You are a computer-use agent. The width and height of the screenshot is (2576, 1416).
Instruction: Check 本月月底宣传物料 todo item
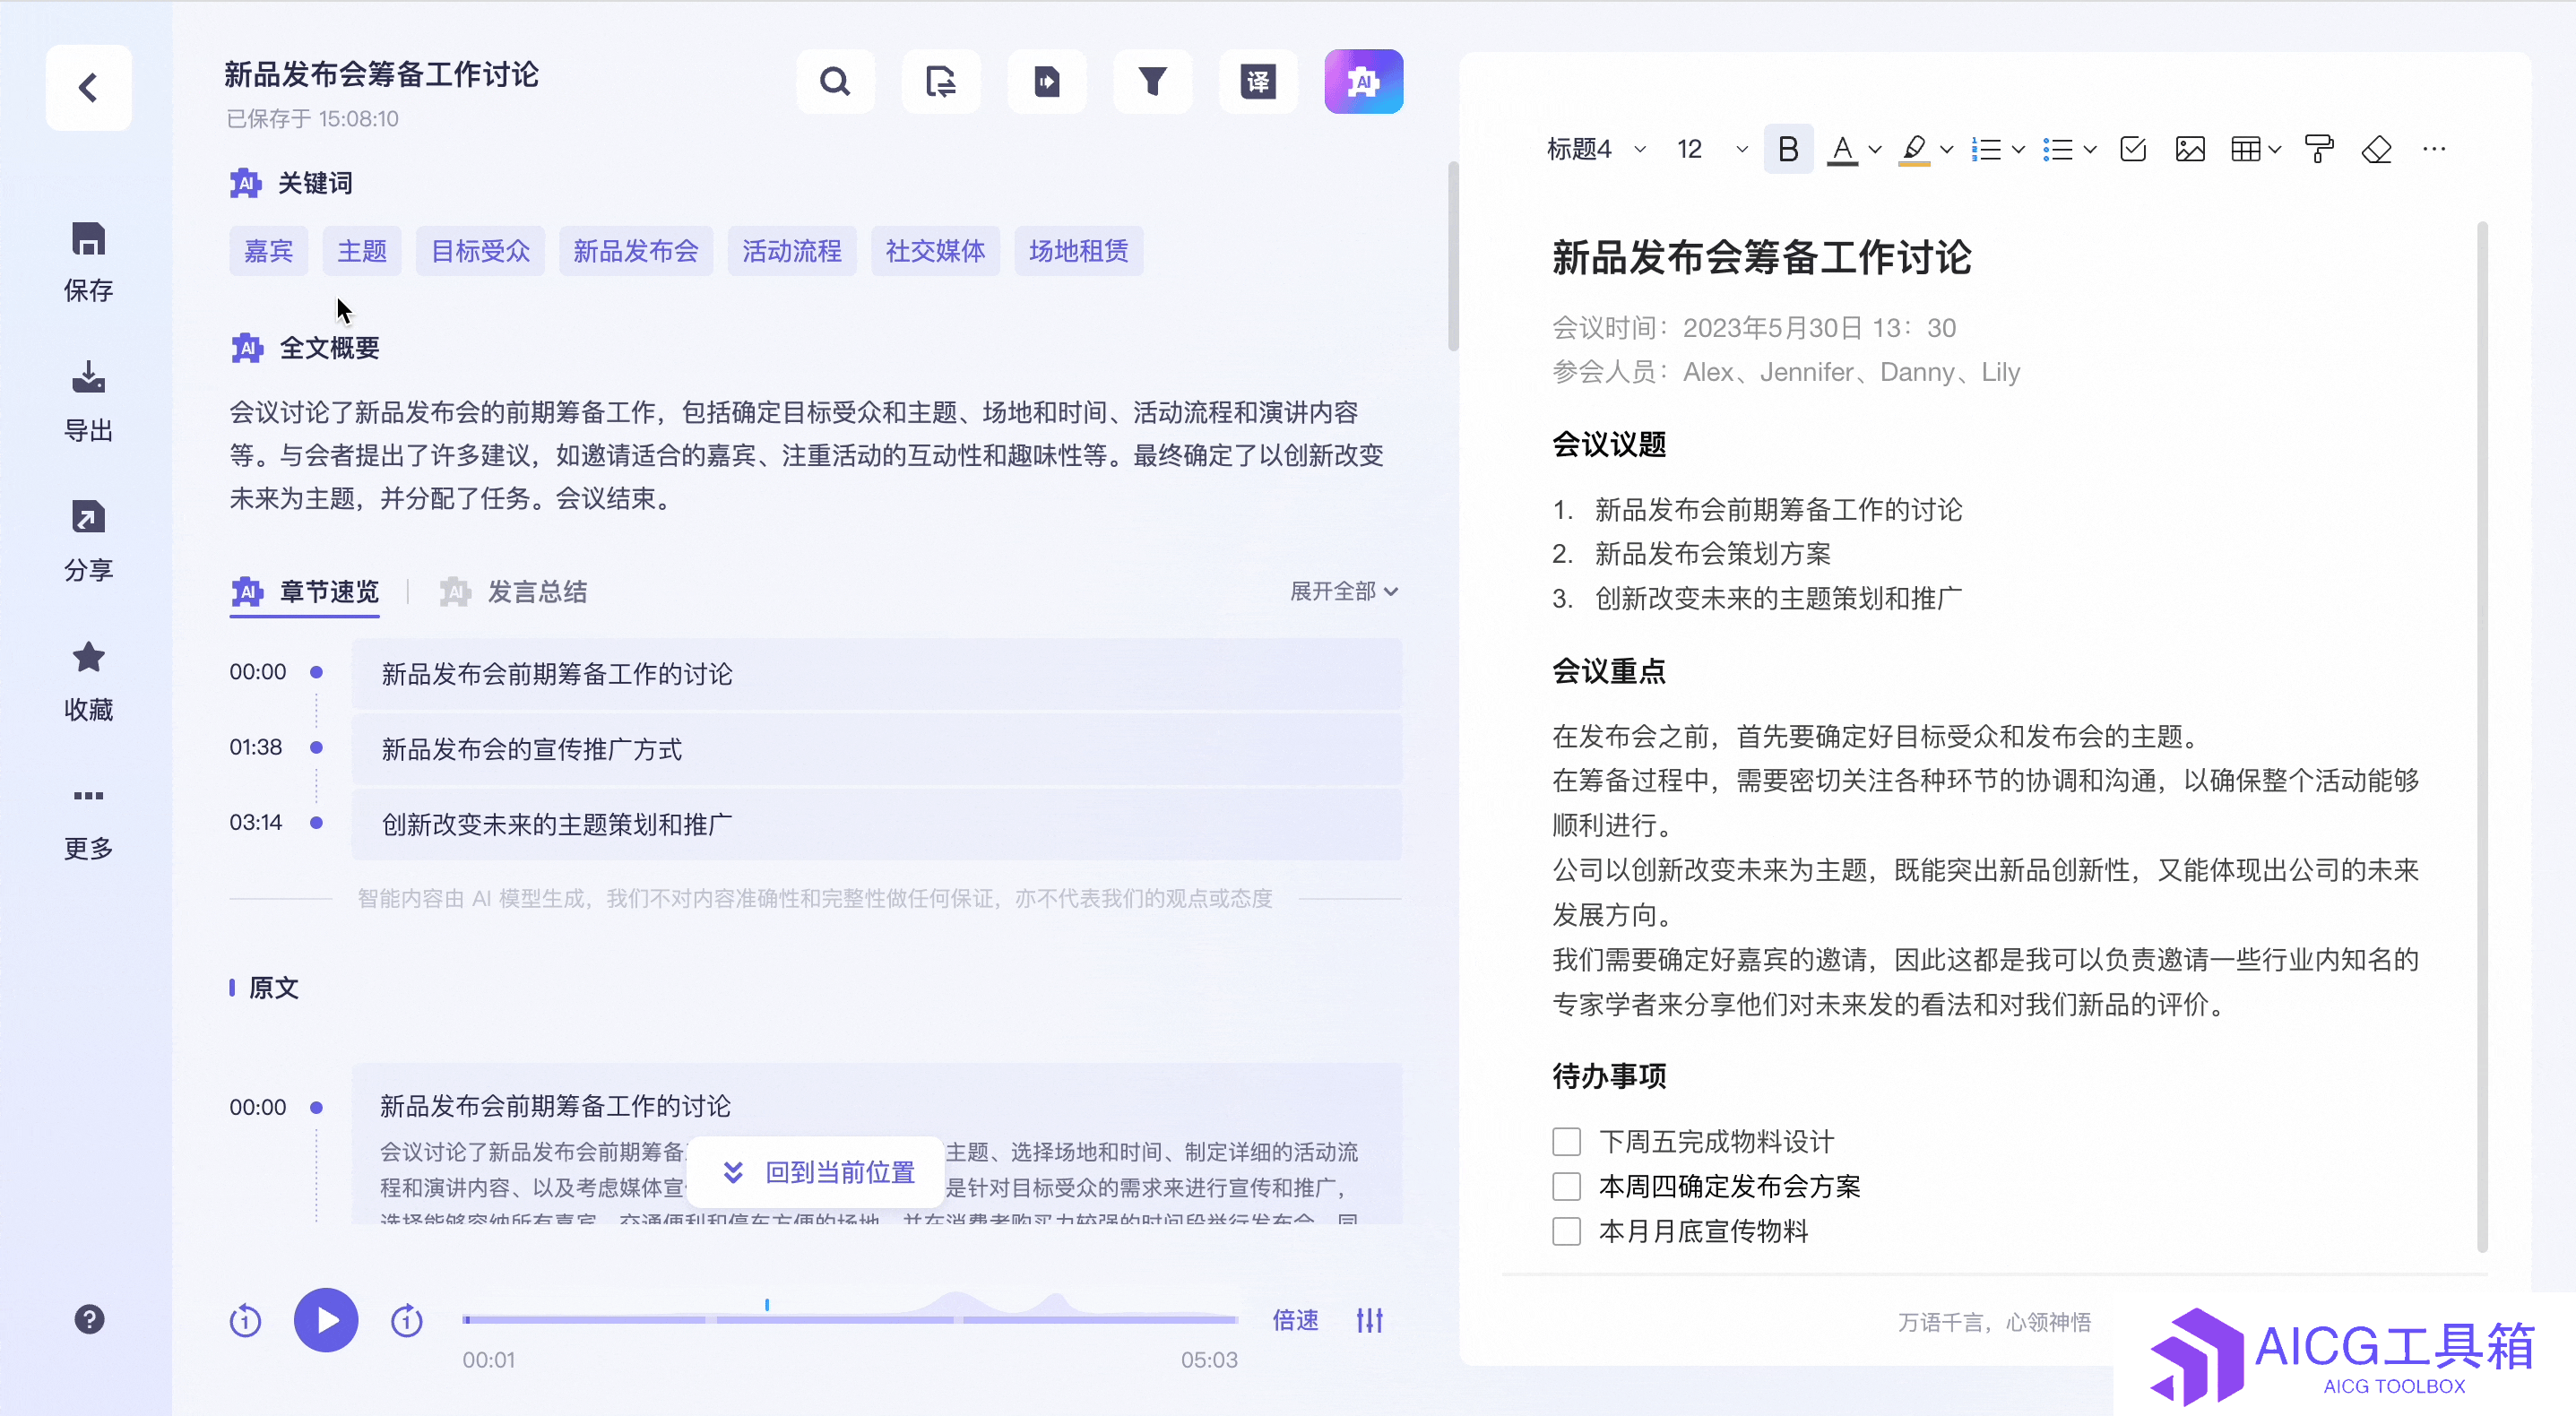(x=1567, y=1231)
